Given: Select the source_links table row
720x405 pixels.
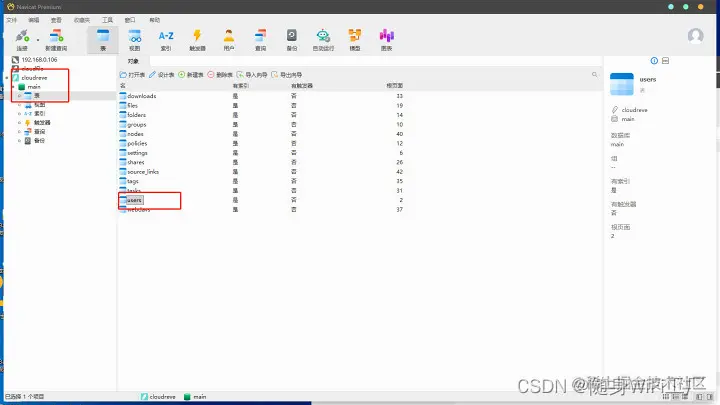Looking at the screenshot, I should coord(261,172).
